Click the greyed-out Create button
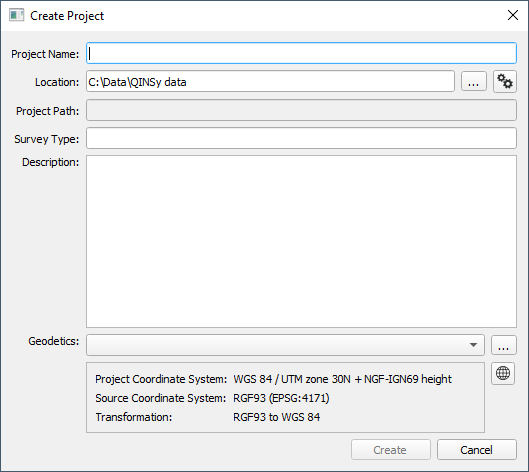Screen dimensions: 529x472 coord(391,449)
